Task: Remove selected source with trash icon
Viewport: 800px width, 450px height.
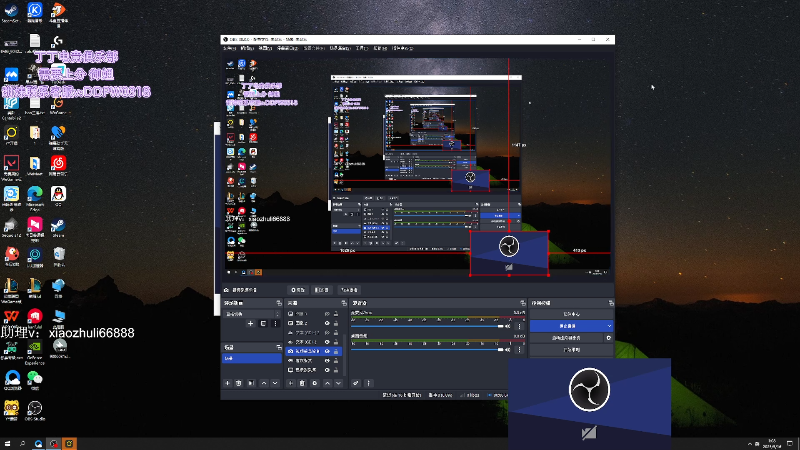Action: (x=302, y=383)
